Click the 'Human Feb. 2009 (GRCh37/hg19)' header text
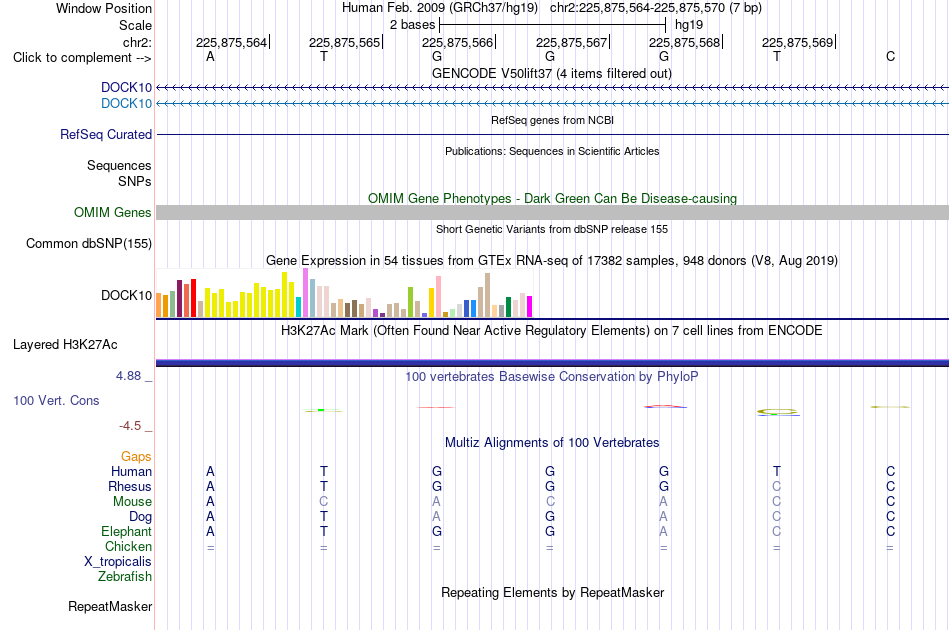This screenshot has width=950, height=630. (440, 8)
